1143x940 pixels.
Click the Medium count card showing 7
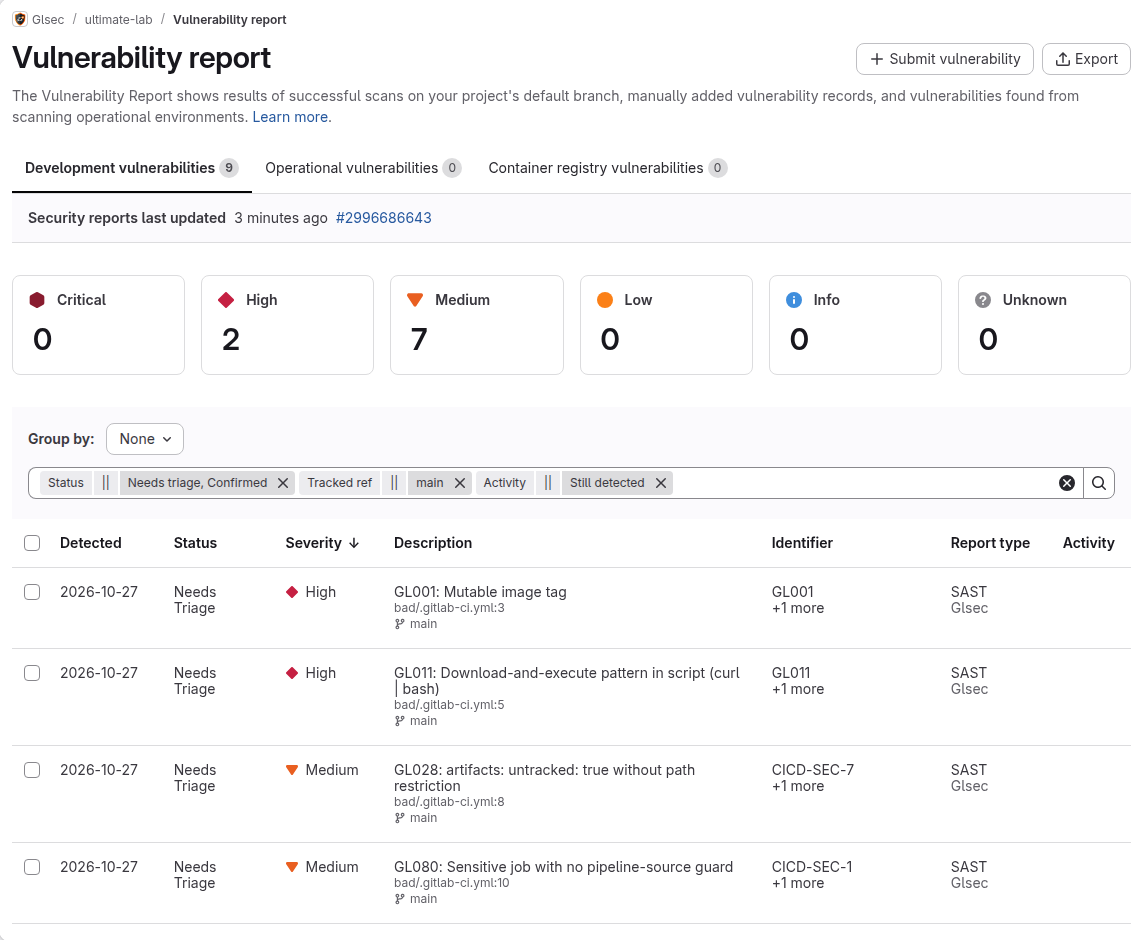coord(477,325)
